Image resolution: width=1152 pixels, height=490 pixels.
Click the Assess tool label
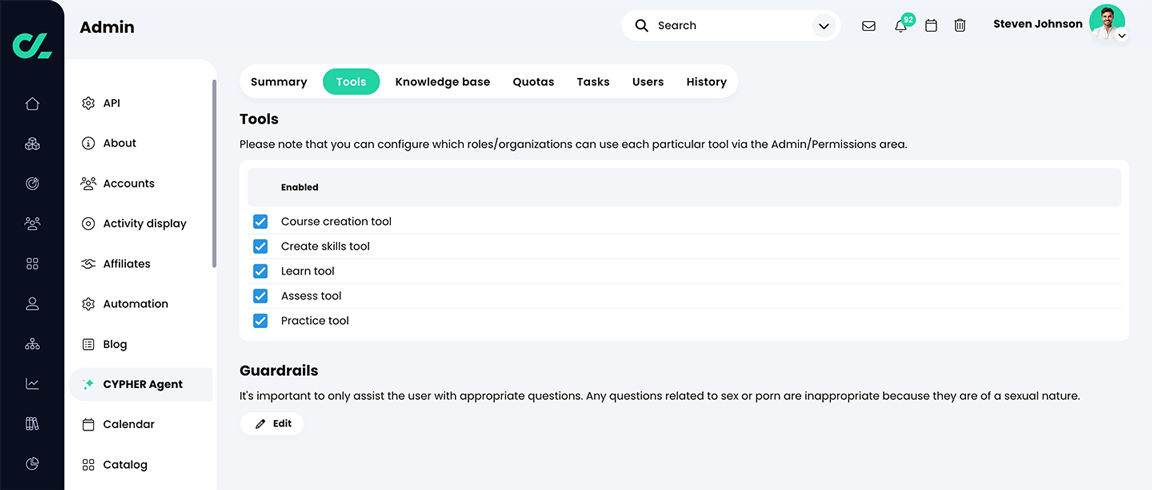[x=312, y=296]
